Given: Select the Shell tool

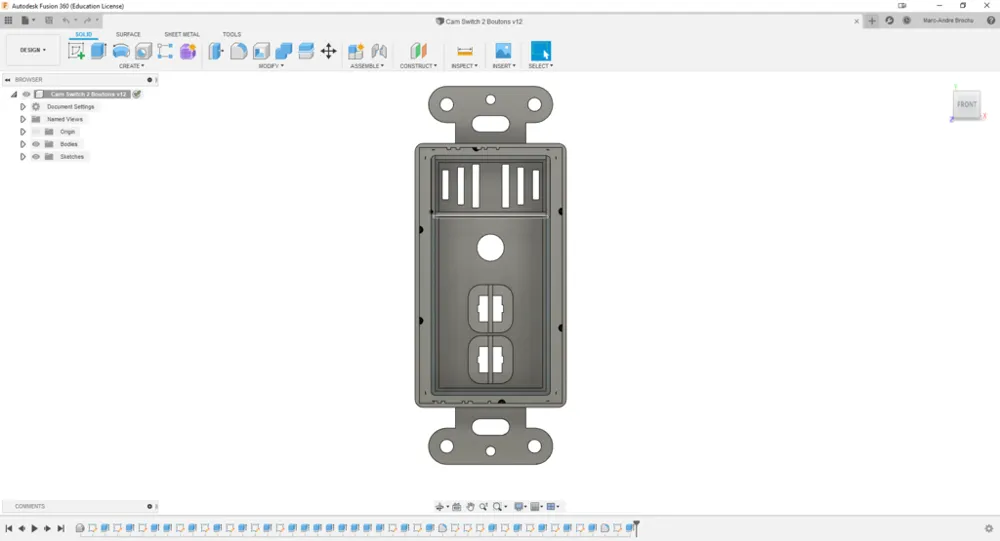Looking at the screenshot, I should [x=261, y=51].
